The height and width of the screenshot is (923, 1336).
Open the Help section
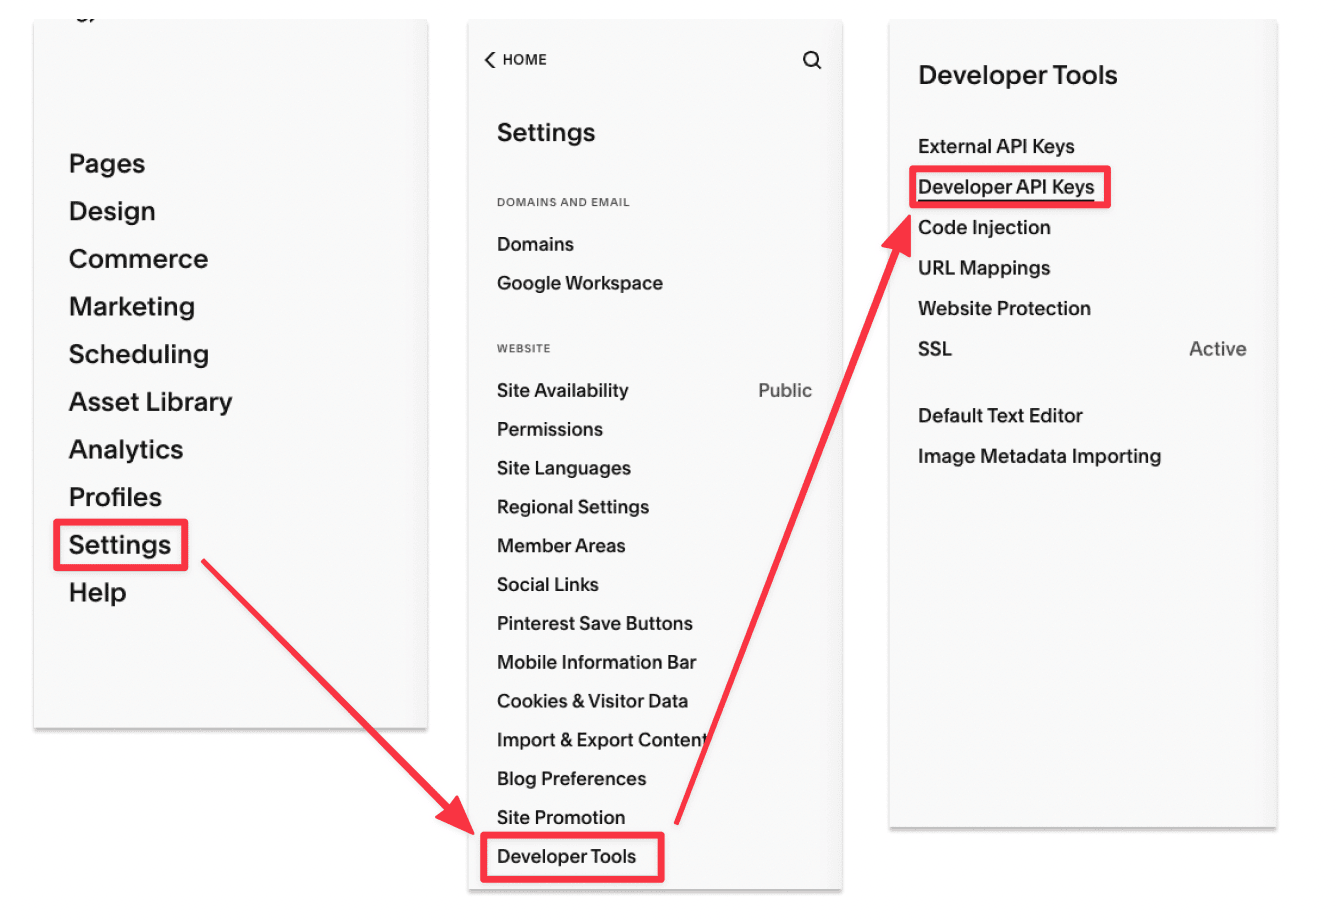(96, 592)
